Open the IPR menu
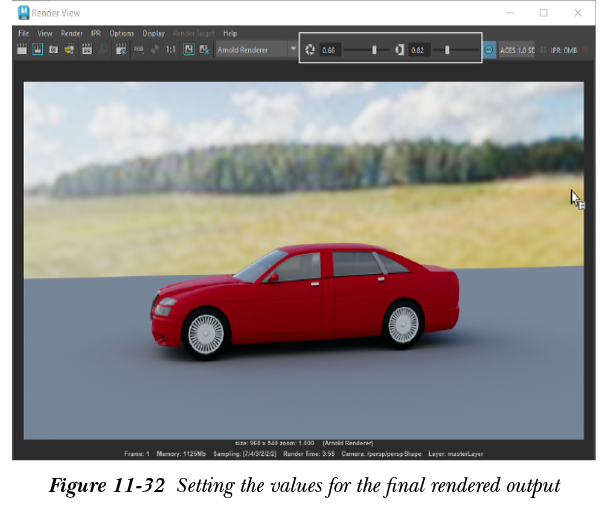 pos(96,33)
